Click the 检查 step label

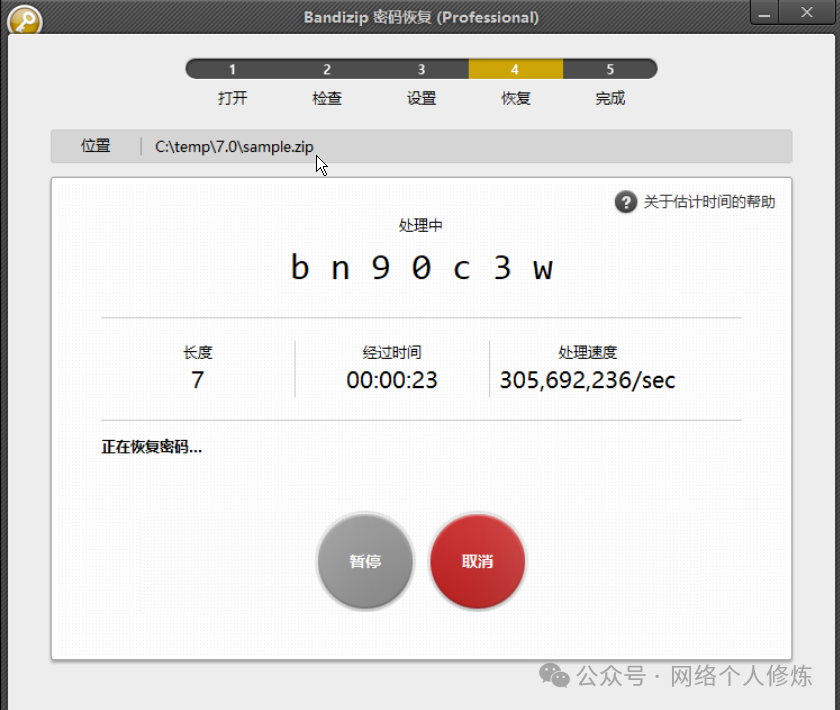pos(327,98)
